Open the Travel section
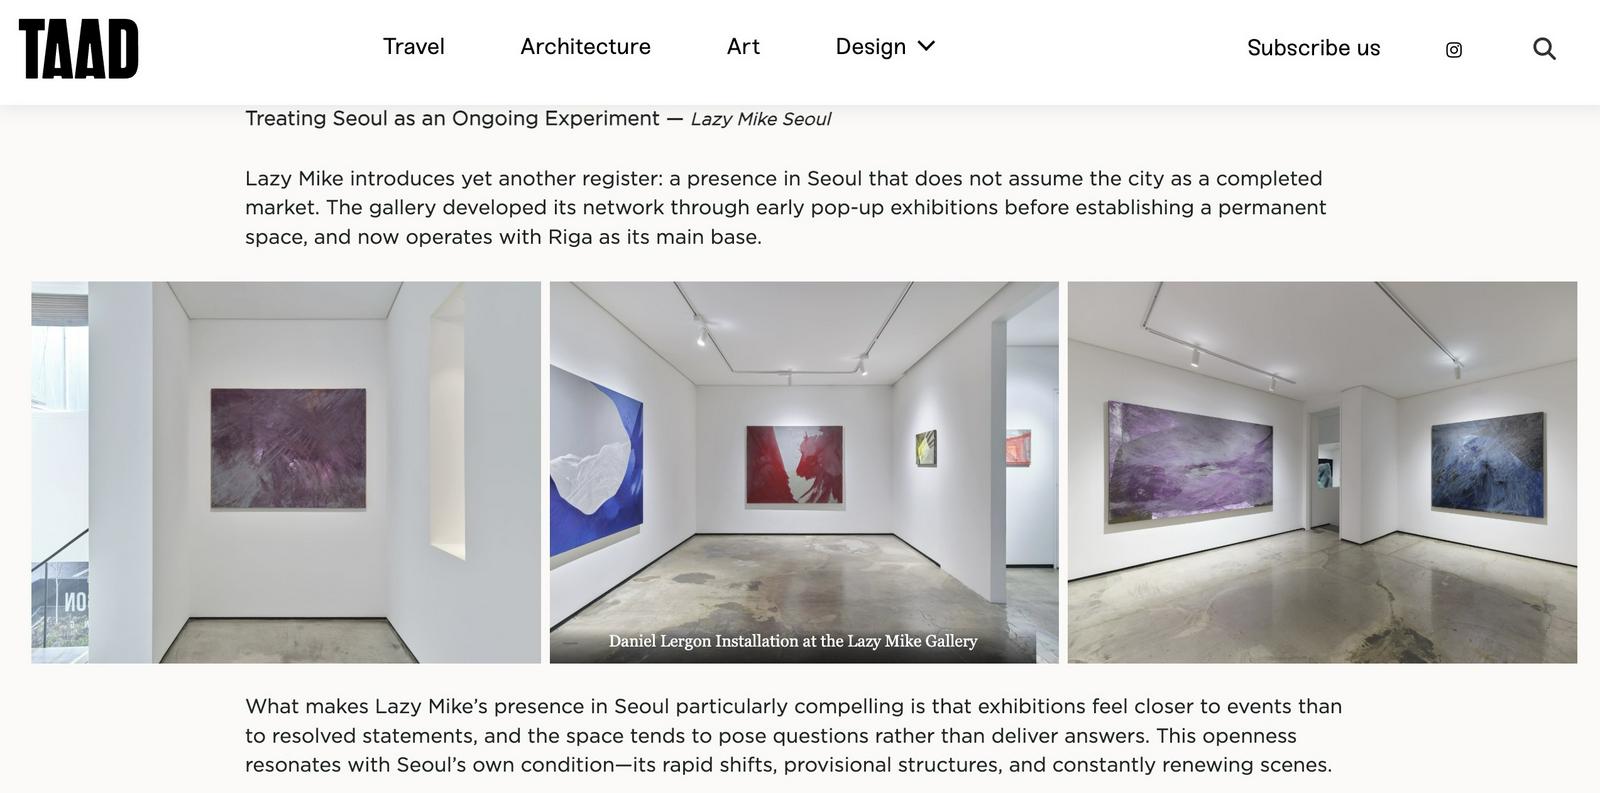The width and height of the screenshot is (1600, 793). pyautogui.click(x=414, y=47)
